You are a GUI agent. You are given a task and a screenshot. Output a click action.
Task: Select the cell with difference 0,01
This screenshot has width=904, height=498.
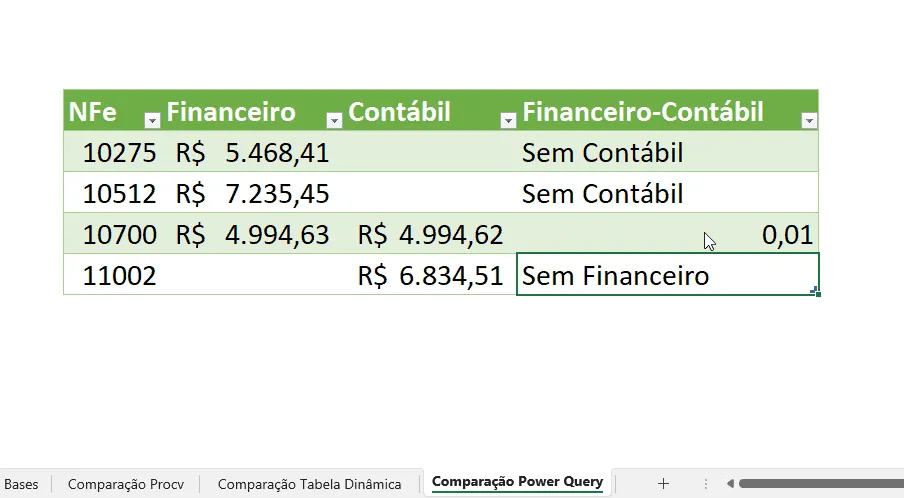pyautogui.click(x=668, y=234)
